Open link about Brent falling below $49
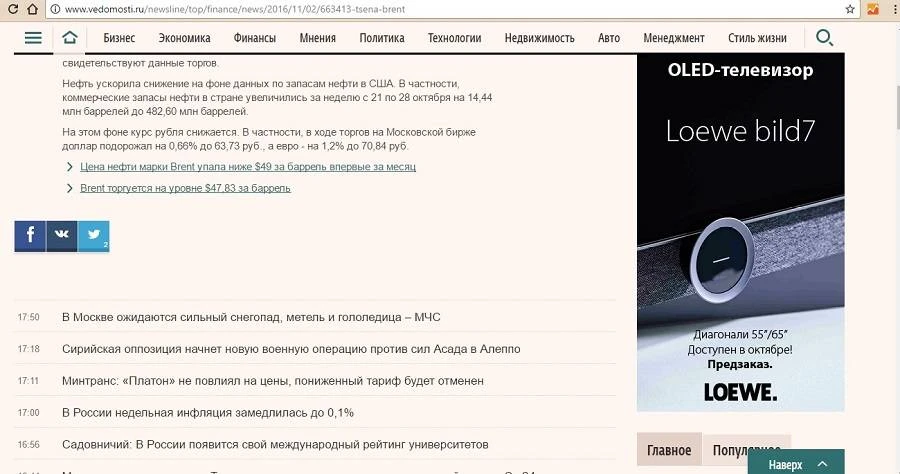The height and width of the screenshot is (474, 900). (x=248, y=166)
